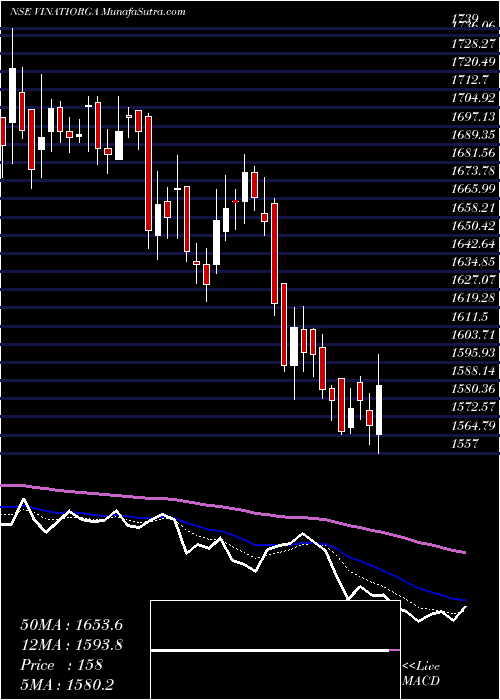Click the 1611.5 price axis label
The image size is (500, 700).
point(469,317)
